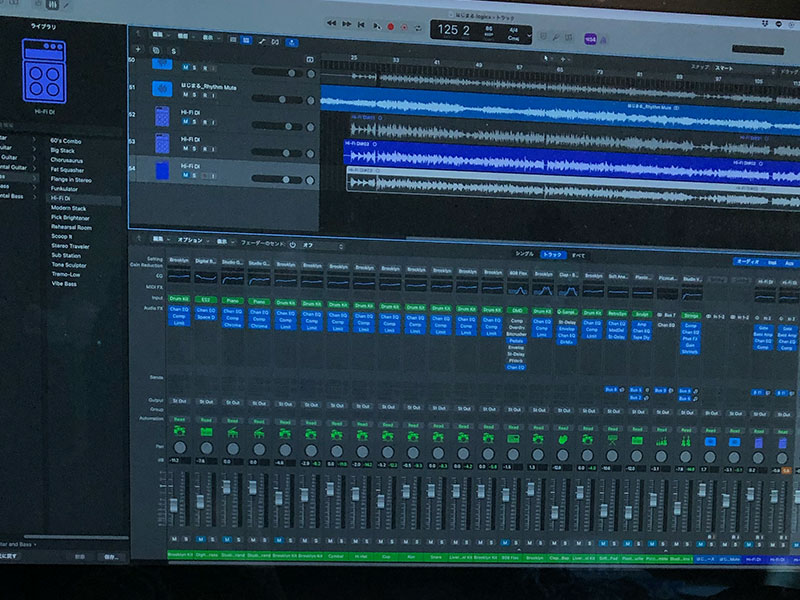Switch the mixer to シングル view tab
This screenshot has width=800, height=600.
point(524,255)
